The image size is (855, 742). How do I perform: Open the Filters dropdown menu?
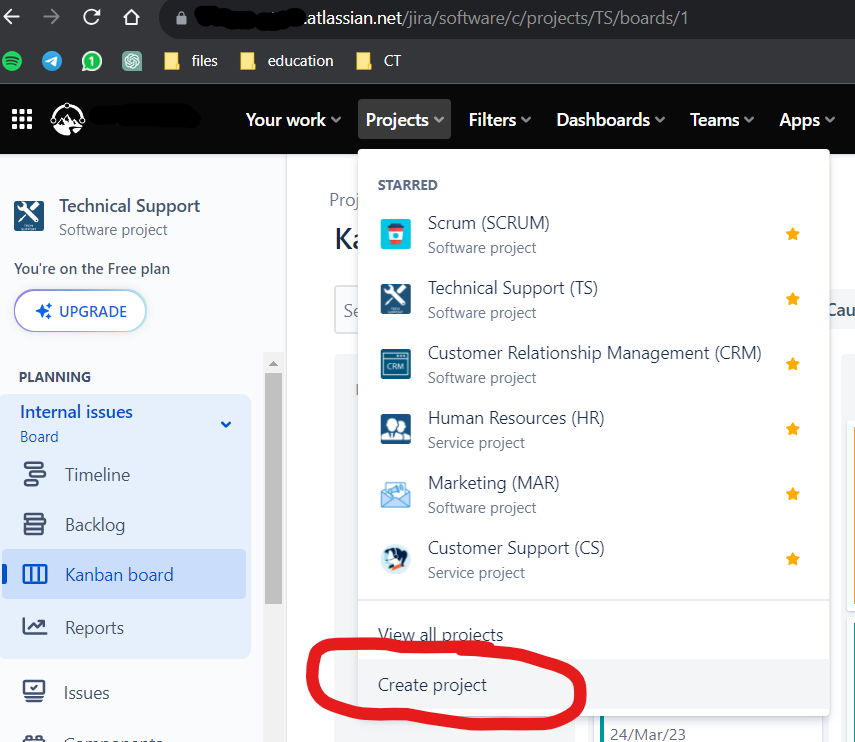pos(499,119)
